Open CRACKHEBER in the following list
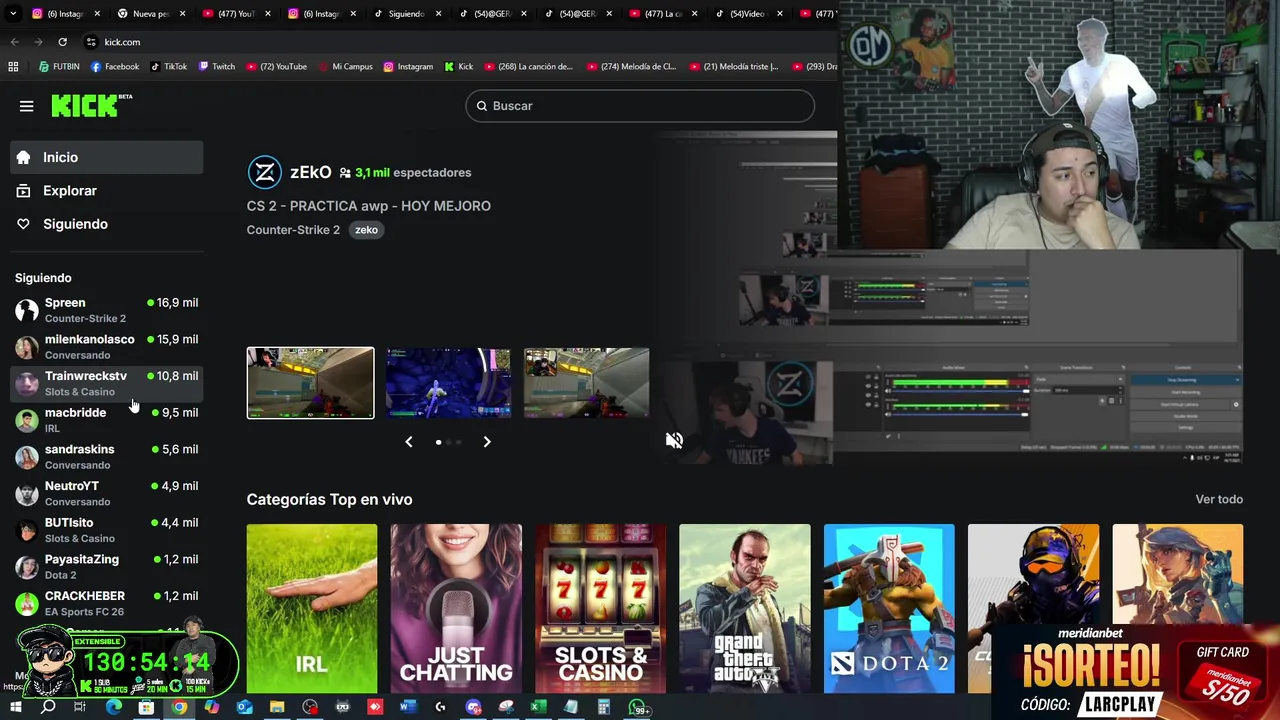This screenshot has height=720, width=1280. [107, 603]
